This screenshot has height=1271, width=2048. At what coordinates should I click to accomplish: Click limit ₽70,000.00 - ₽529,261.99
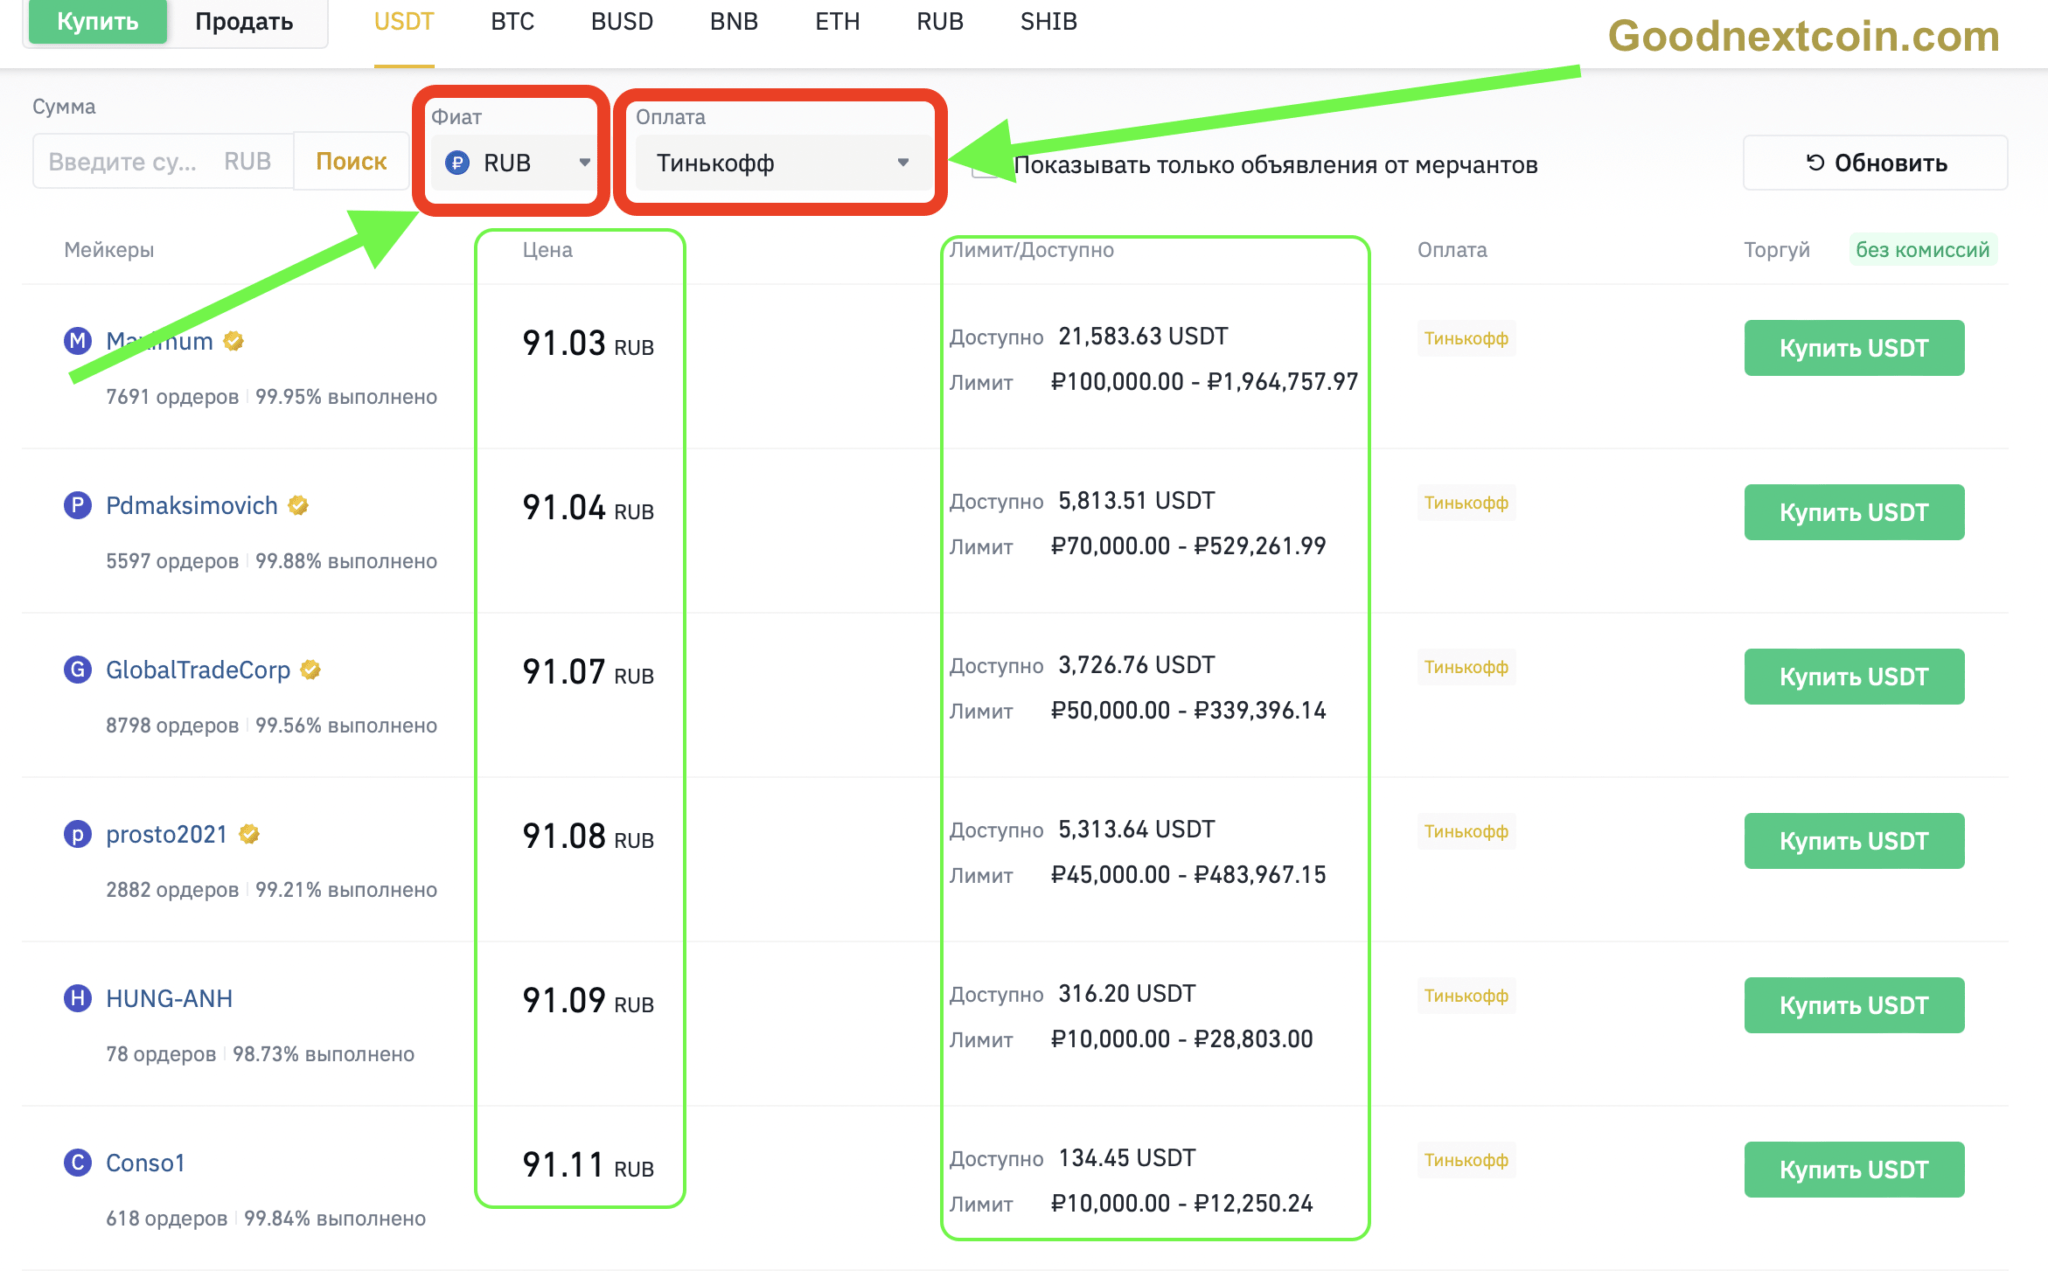1188,546
